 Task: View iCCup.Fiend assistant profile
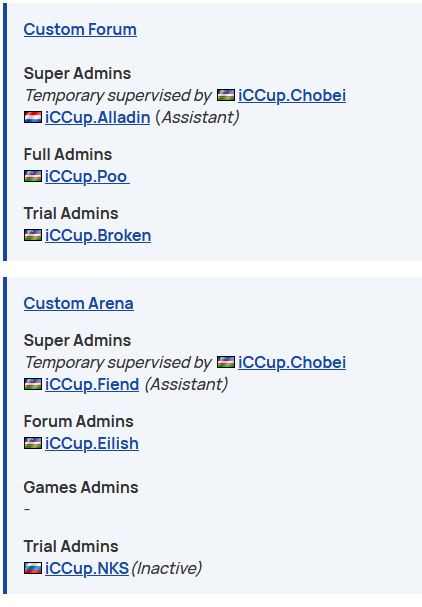[92, 384]
